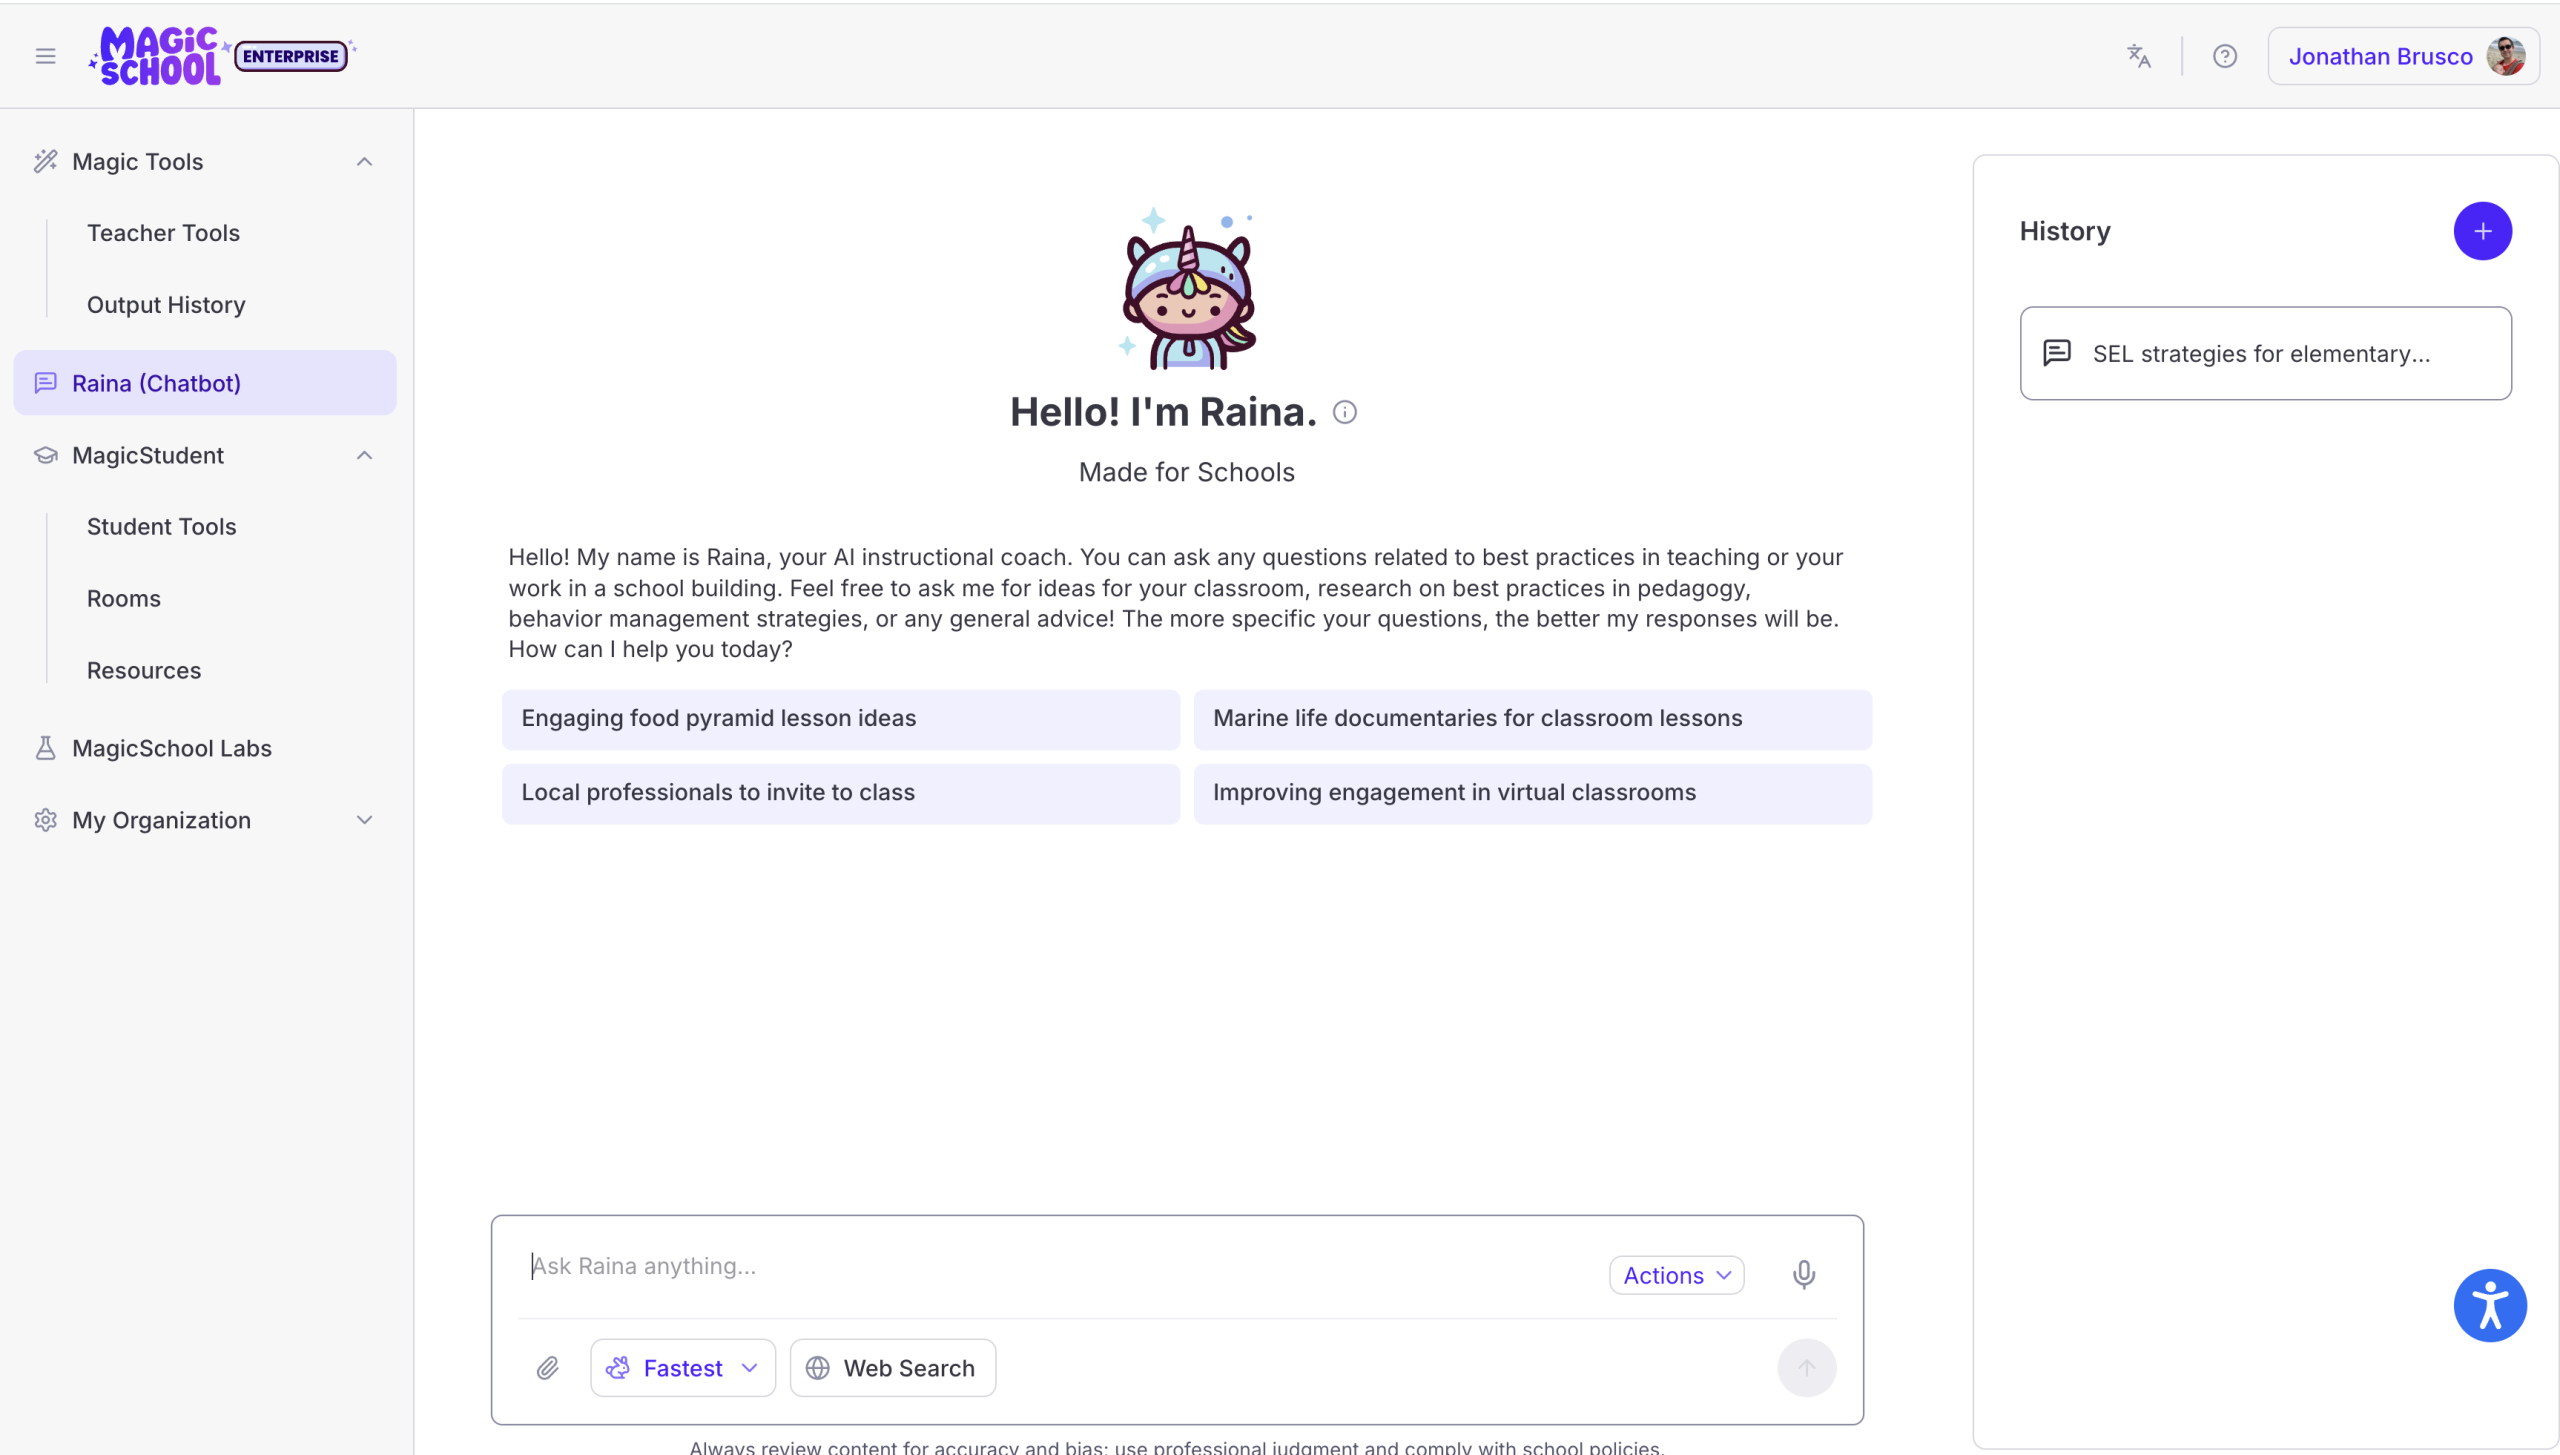Attach a file with paperclip icon

pyautogui.click(x=547, y=1367)
